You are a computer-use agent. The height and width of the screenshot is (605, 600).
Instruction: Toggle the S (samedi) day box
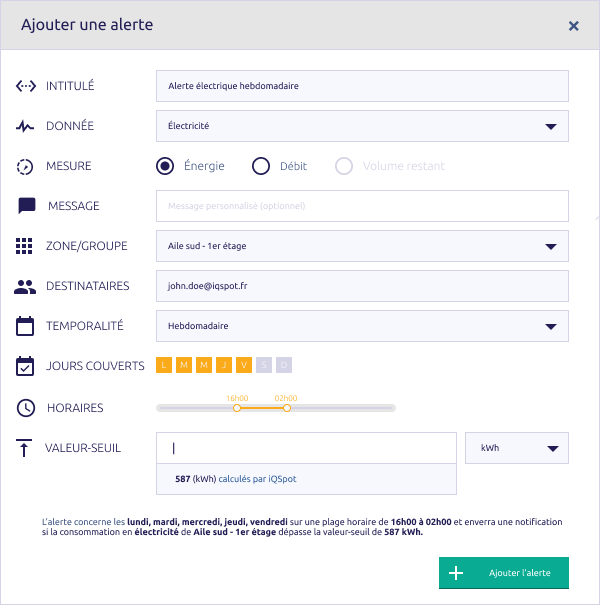pos(264,365)
